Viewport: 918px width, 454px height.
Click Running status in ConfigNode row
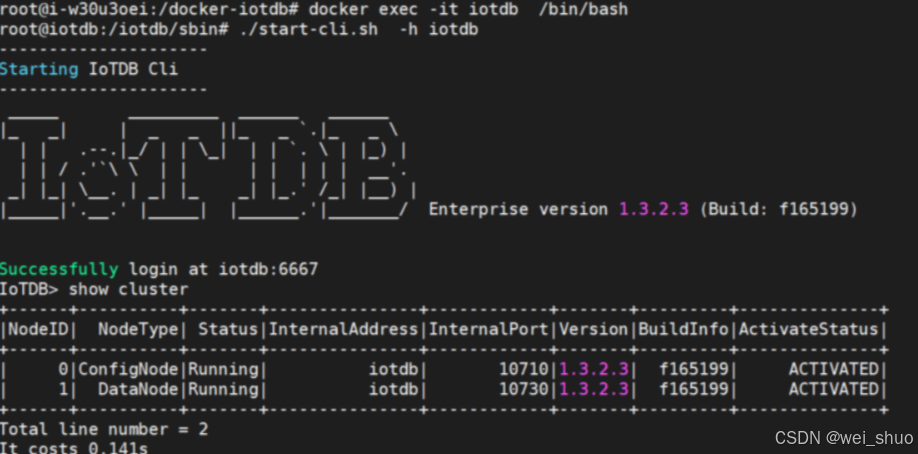point(223,369)
